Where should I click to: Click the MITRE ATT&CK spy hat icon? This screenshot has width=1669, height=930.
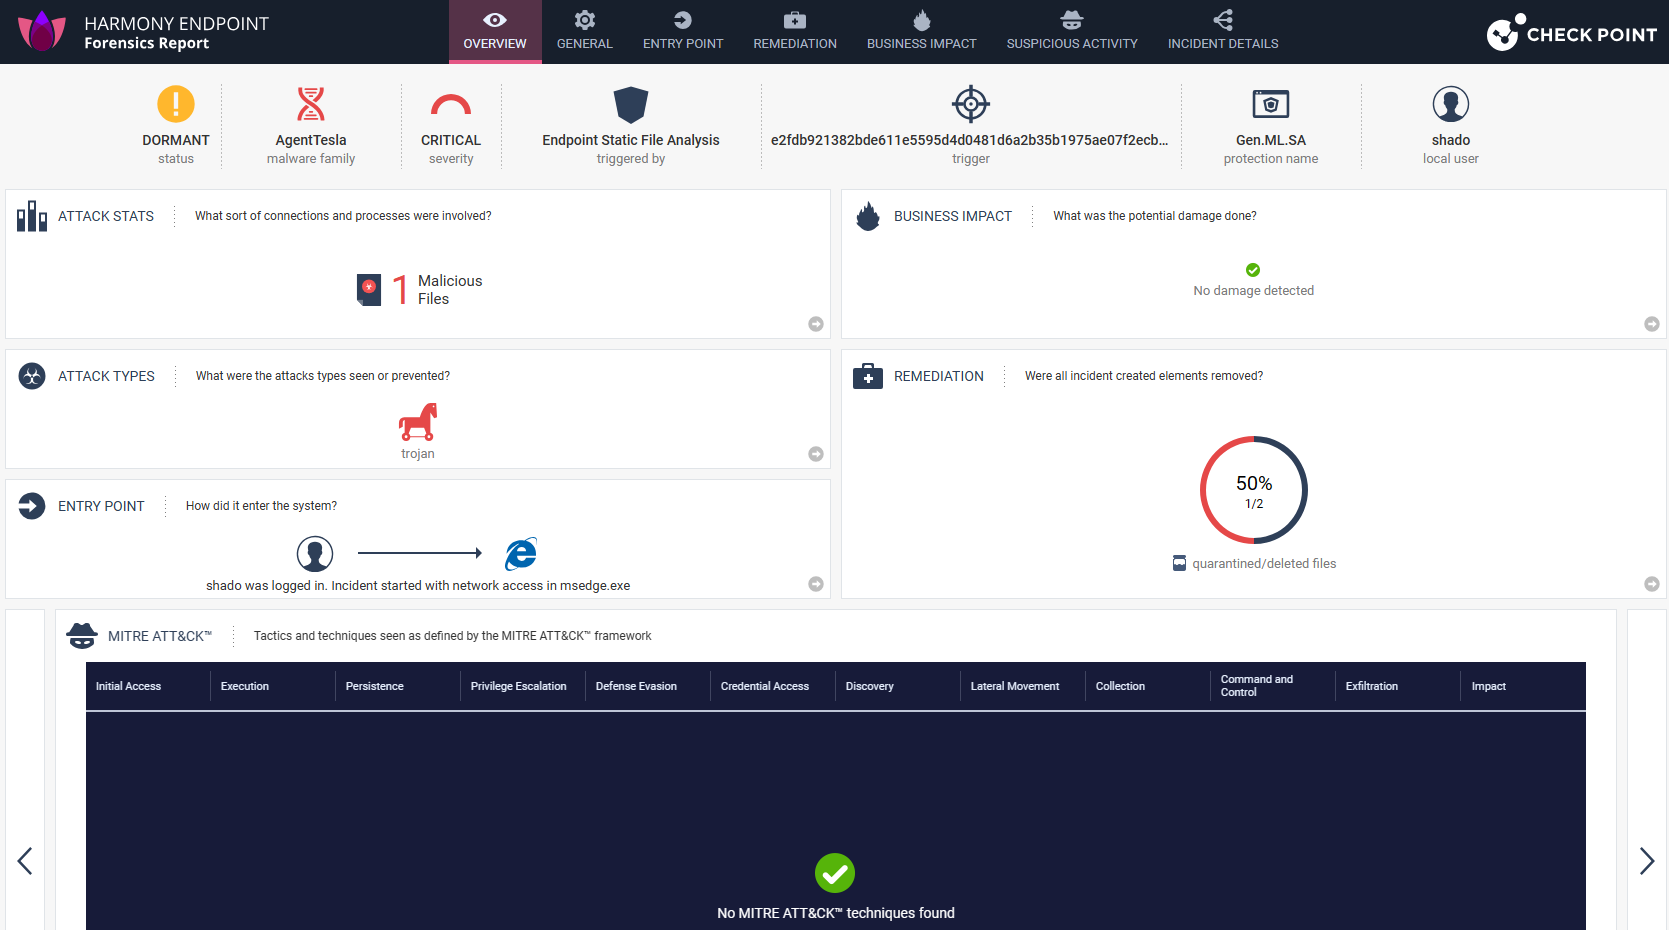[x=82, y=636]
